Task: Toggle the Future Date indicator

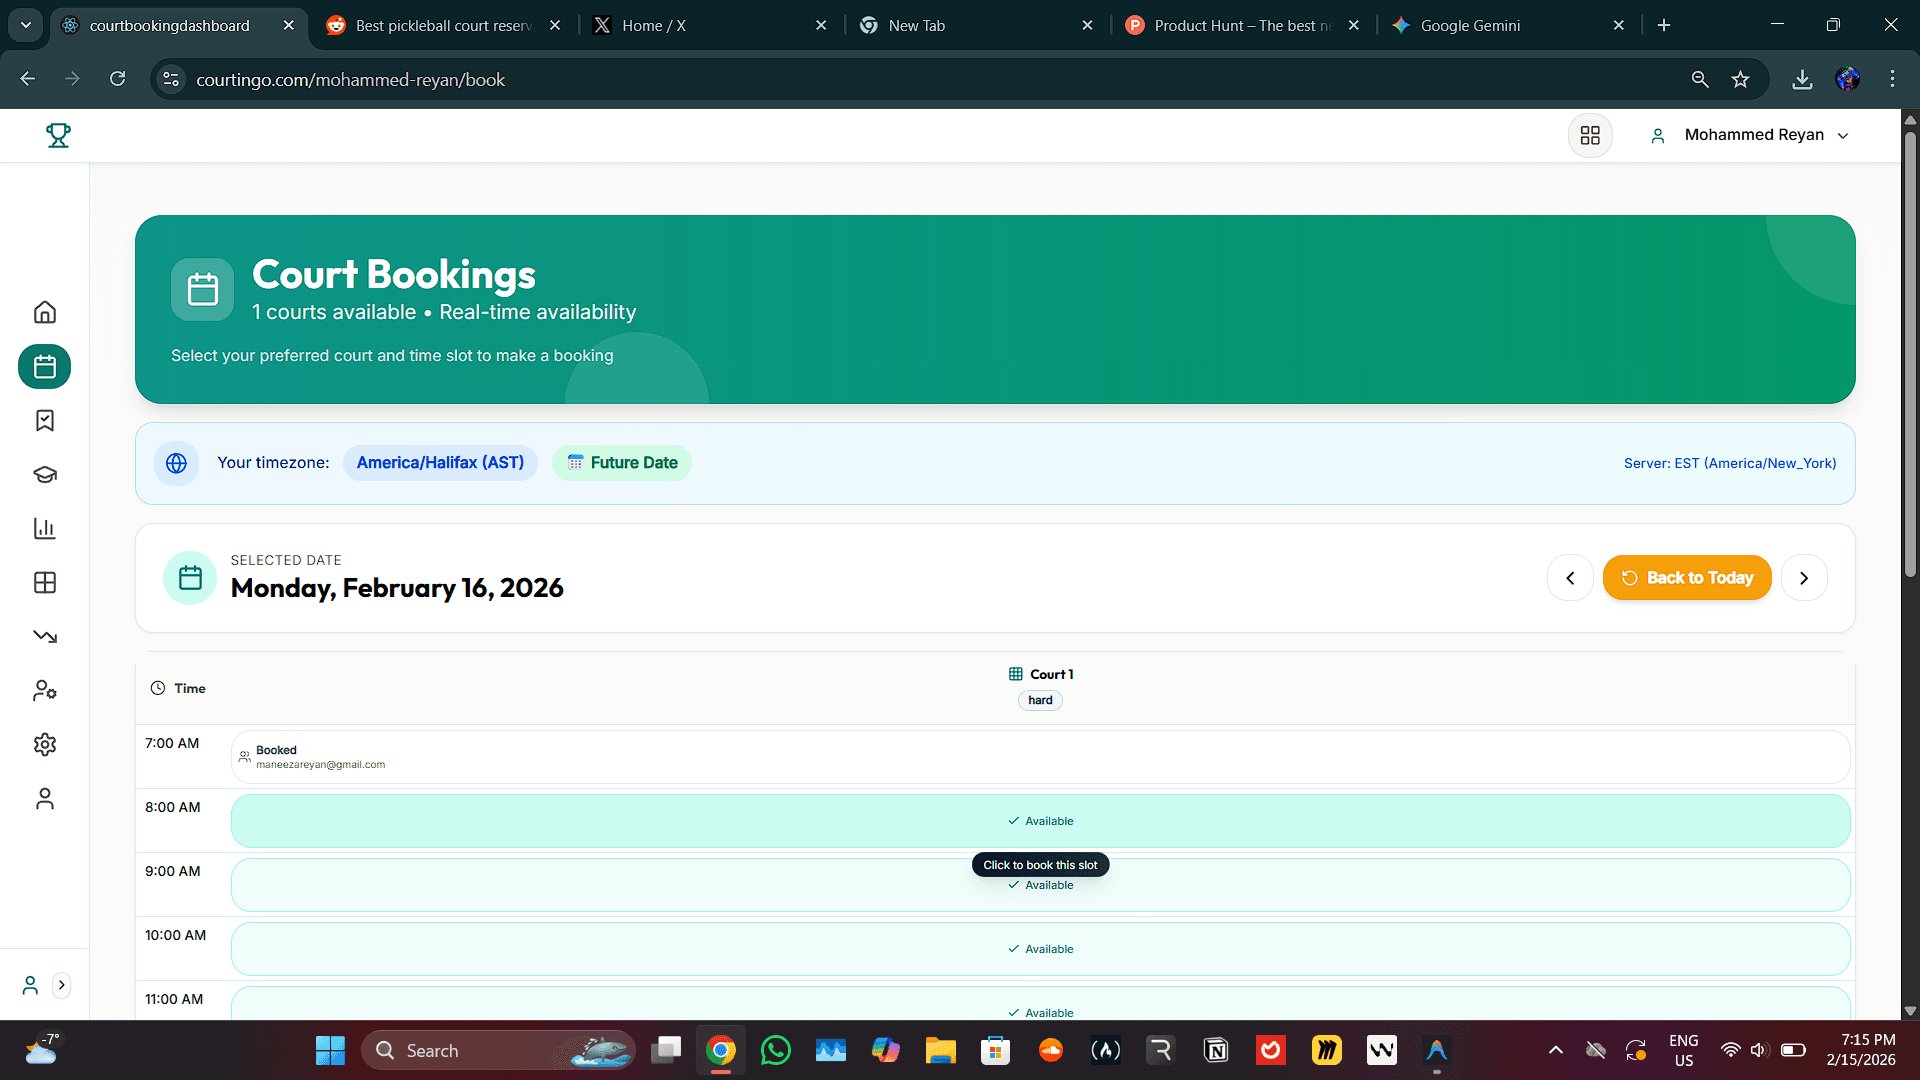Action: click(x=621, y=462)
